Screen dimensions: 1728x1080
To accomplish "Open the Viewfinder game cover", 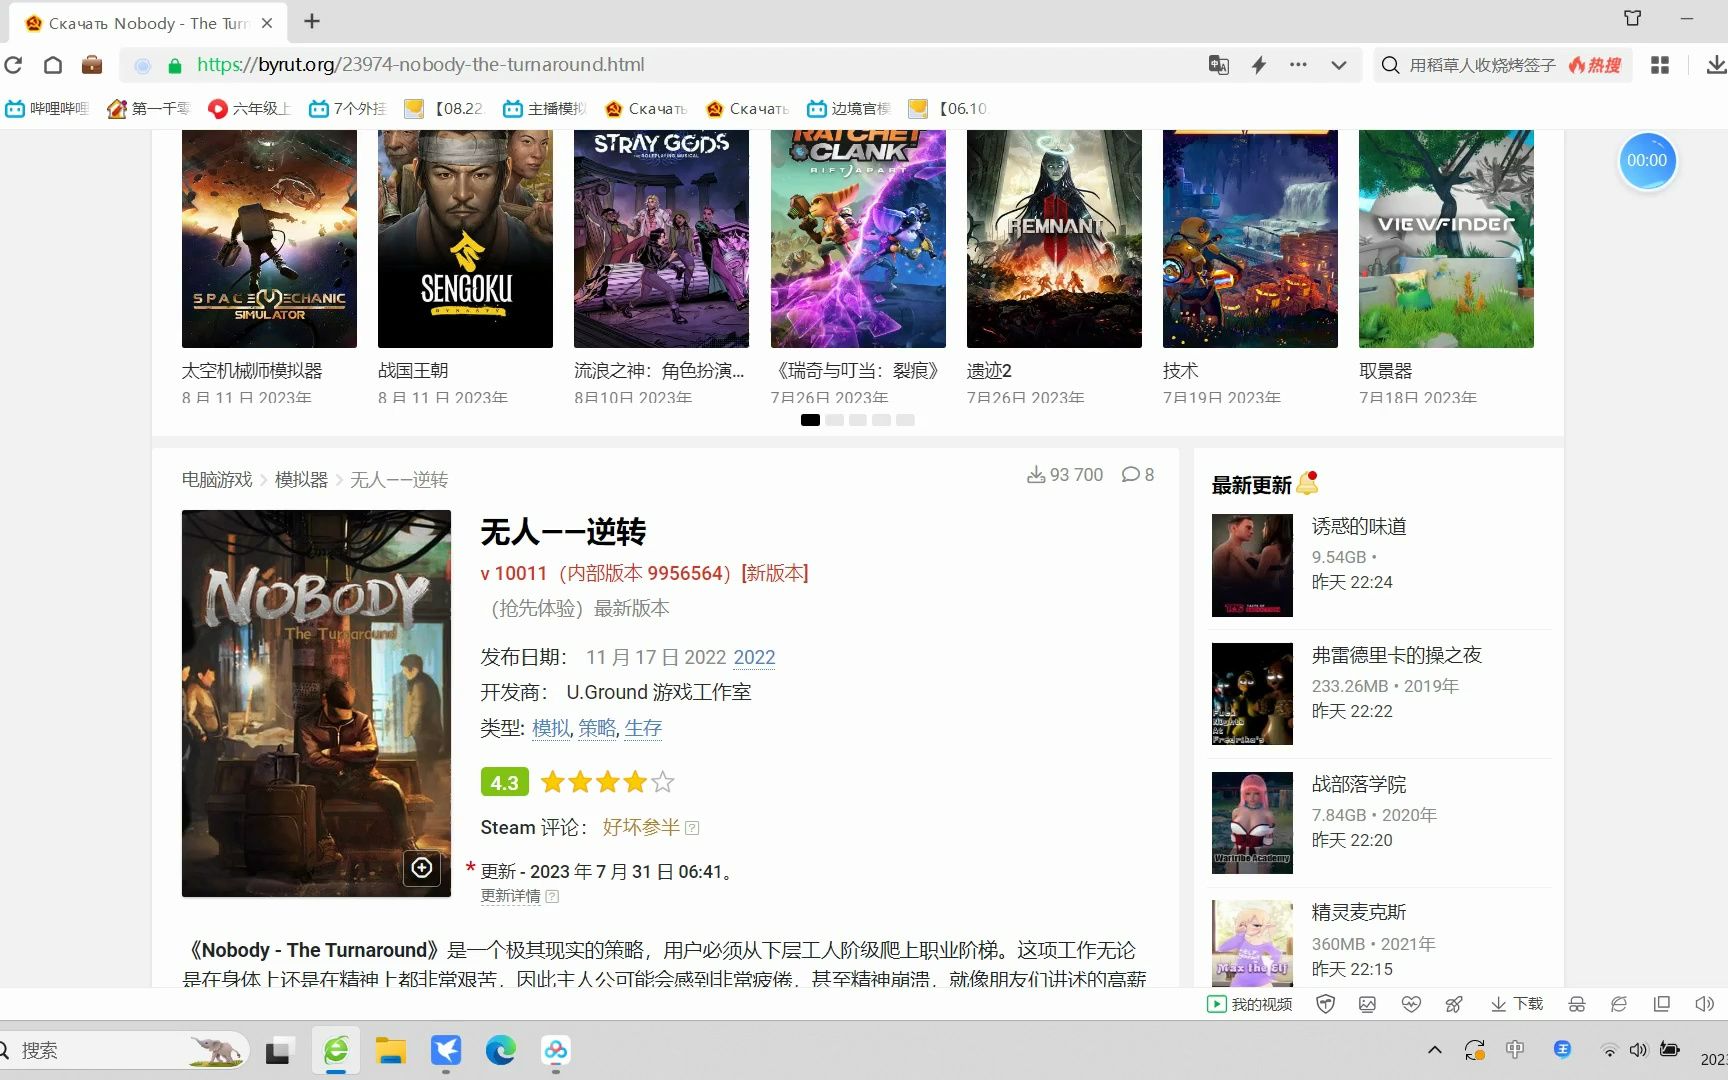I will (1446, 238).
